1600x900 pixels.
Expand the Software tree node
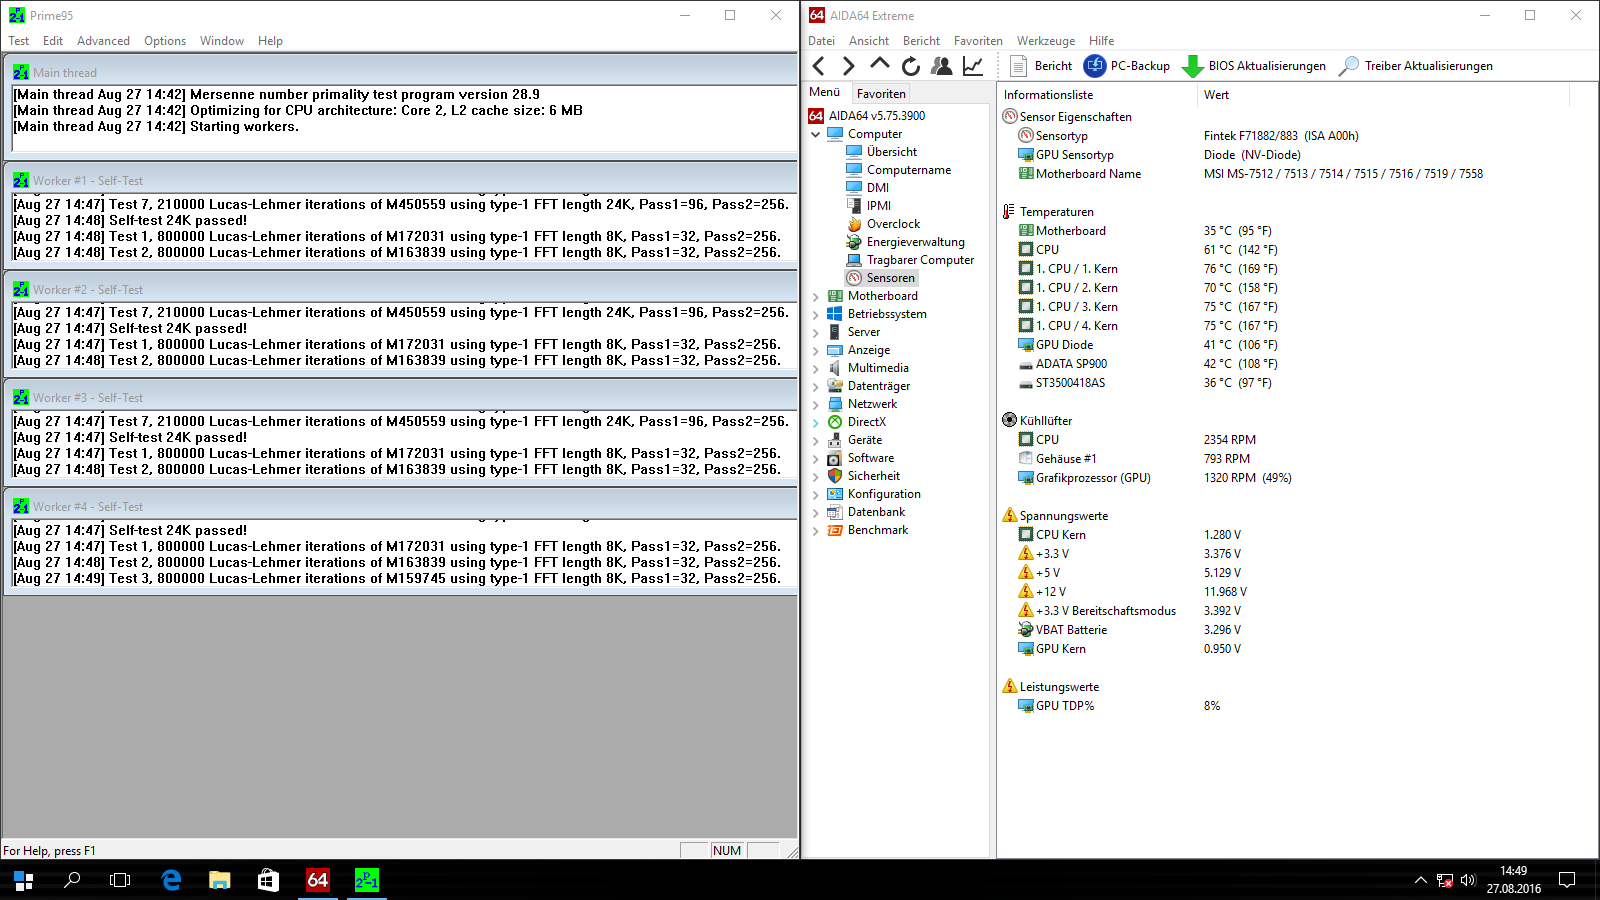pos(816,458)
